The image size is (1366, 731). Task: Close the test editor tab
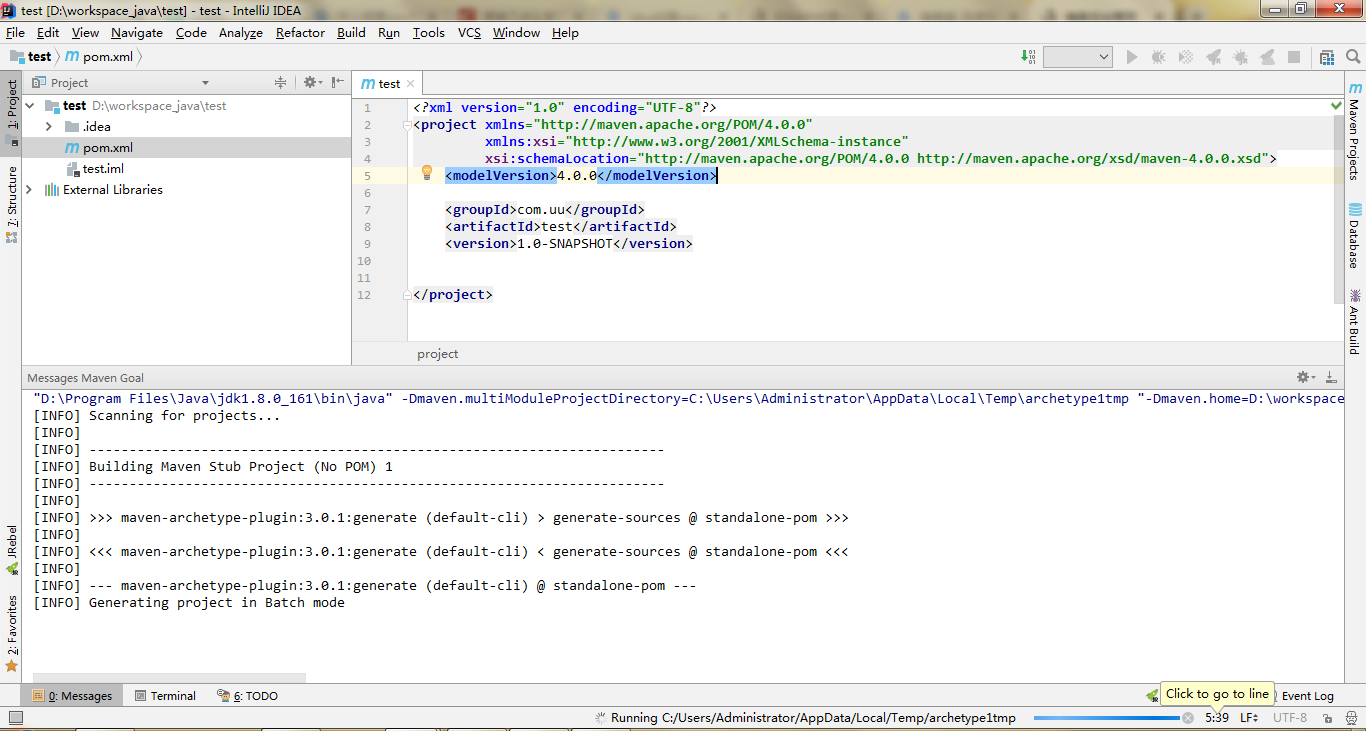410,84
